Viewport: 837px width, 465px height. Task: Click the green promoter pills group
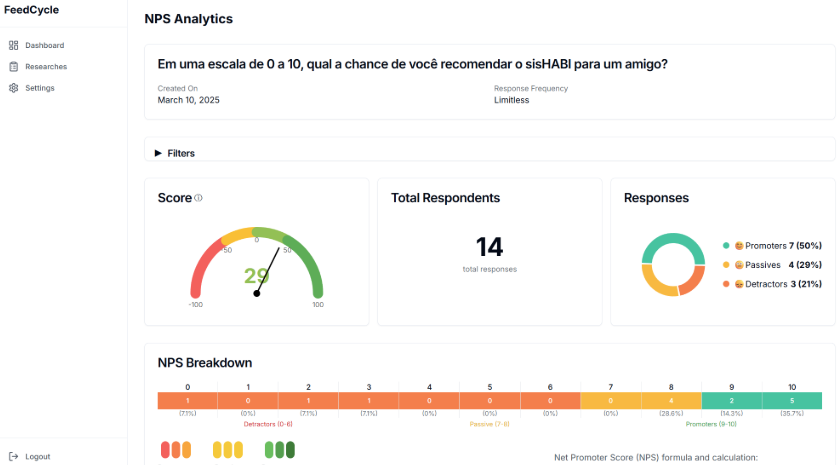click(280, 450)
